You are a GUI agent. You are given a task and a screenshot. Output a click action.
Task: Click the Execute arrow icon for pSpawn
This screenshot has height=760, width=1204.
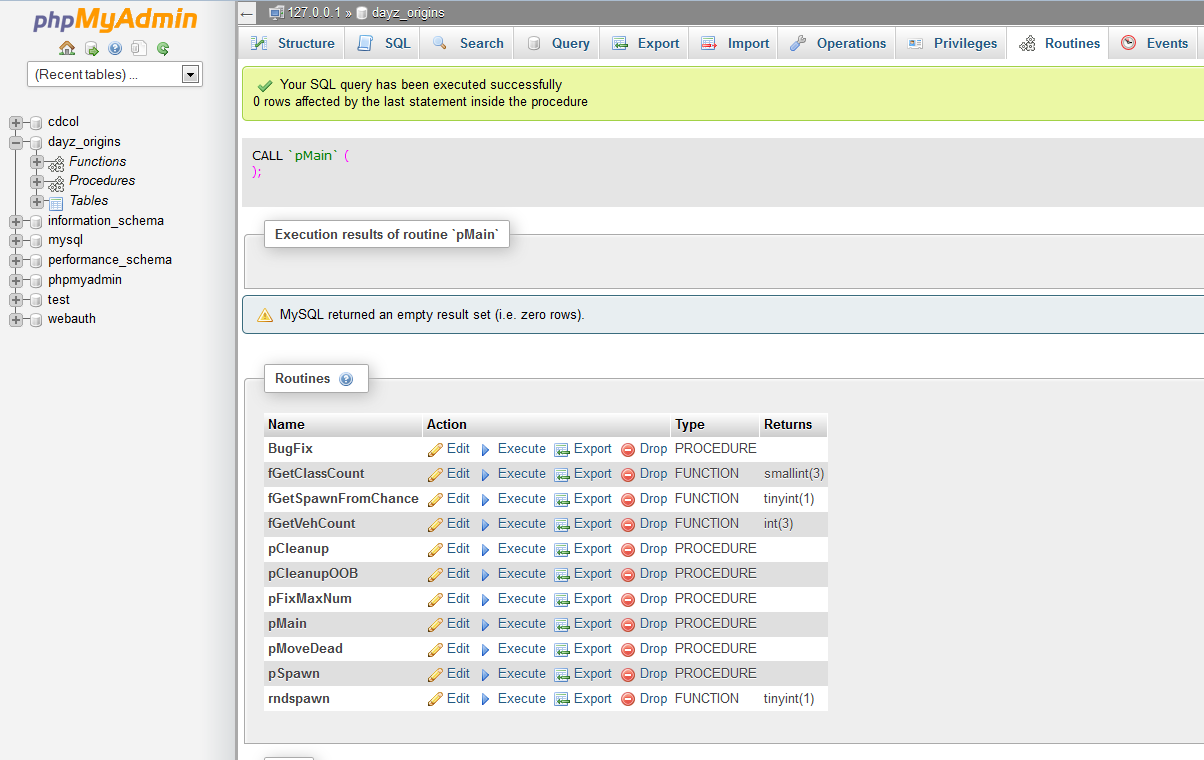[x=486, y=675]
